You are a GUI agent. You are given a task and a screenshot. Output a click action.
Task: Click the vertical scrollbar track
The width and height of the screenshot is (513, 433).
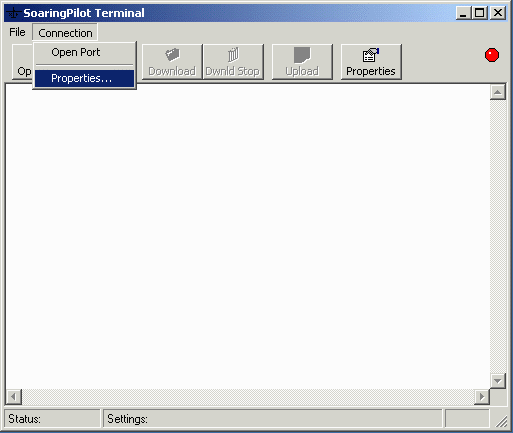[498, 236]
